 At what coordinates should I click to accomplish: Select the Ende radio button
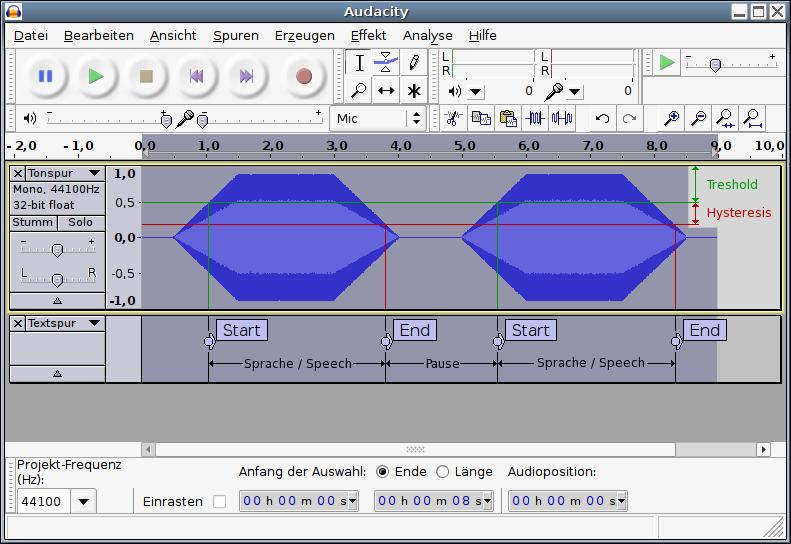click(383, 471)
